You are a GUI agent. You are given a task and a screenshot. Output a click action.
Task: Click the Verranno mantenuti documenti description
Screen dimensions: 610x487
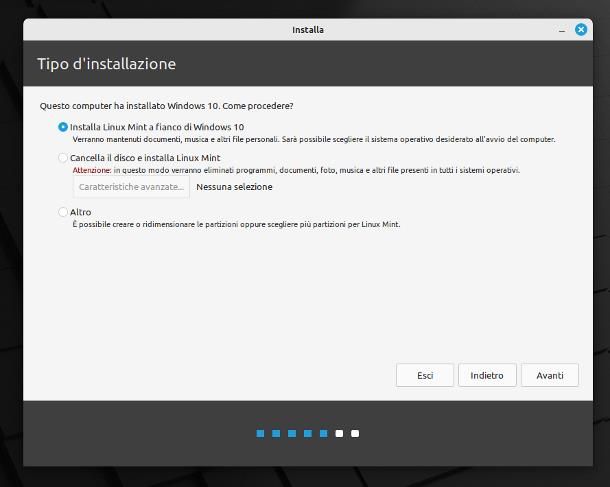point(314,139)
